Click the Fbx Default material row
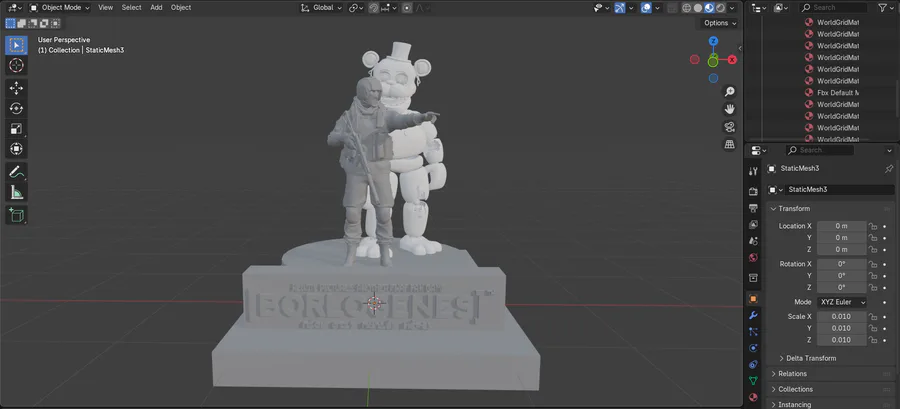Screen dimensions: 900x409 pos(832,92)
